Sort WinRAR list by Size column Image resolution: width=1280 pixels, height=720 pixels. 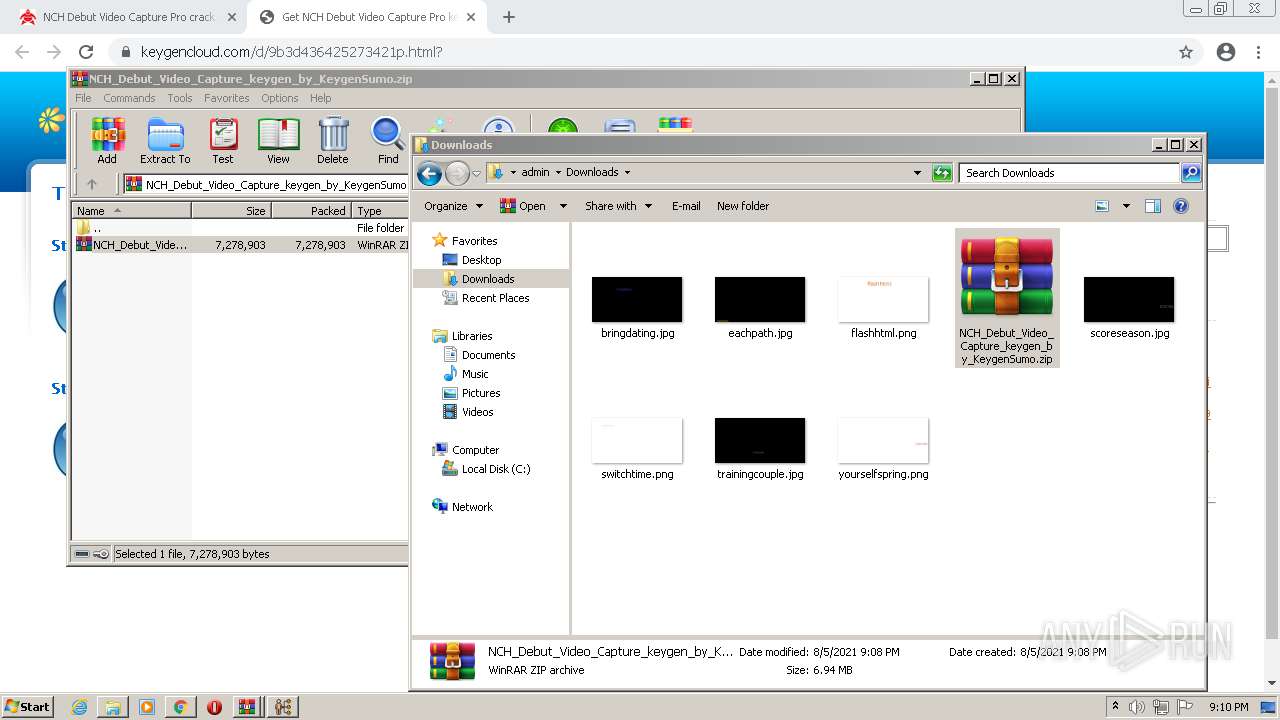(231, 211)
